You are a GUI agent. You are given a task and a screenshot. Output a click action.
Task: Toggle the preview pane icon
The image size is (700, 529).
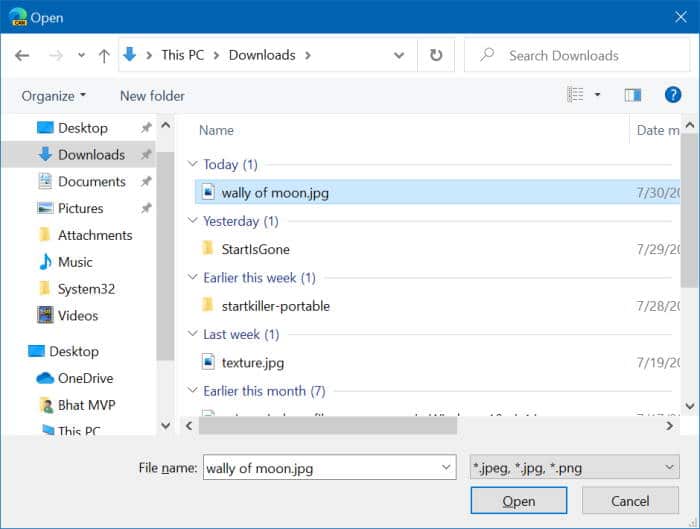632,95
